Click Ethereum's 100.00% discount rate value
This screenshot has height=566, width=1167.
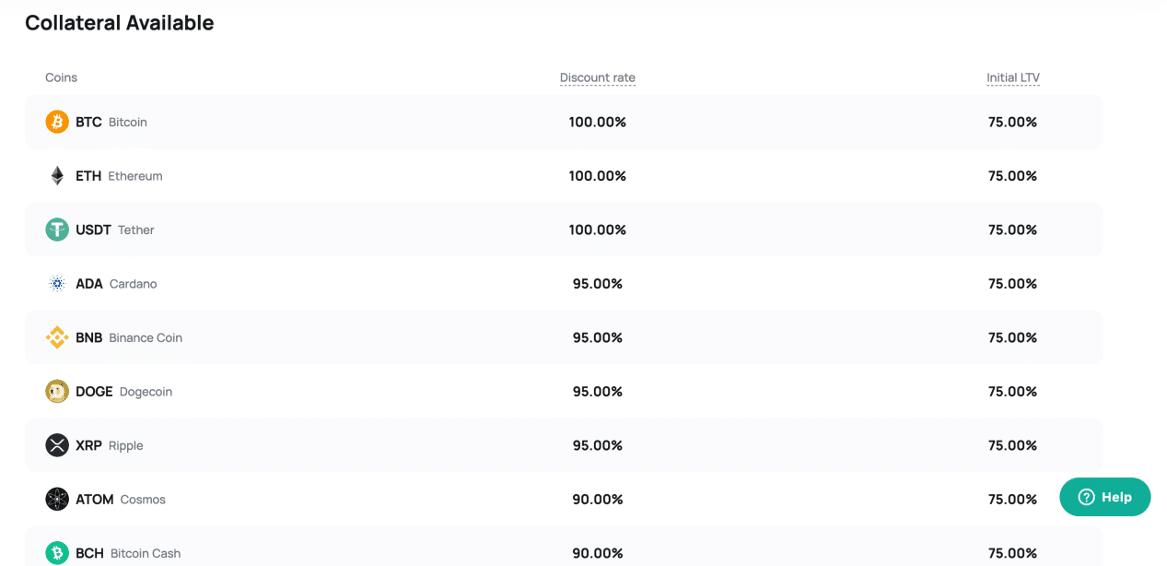click(598, 176)
